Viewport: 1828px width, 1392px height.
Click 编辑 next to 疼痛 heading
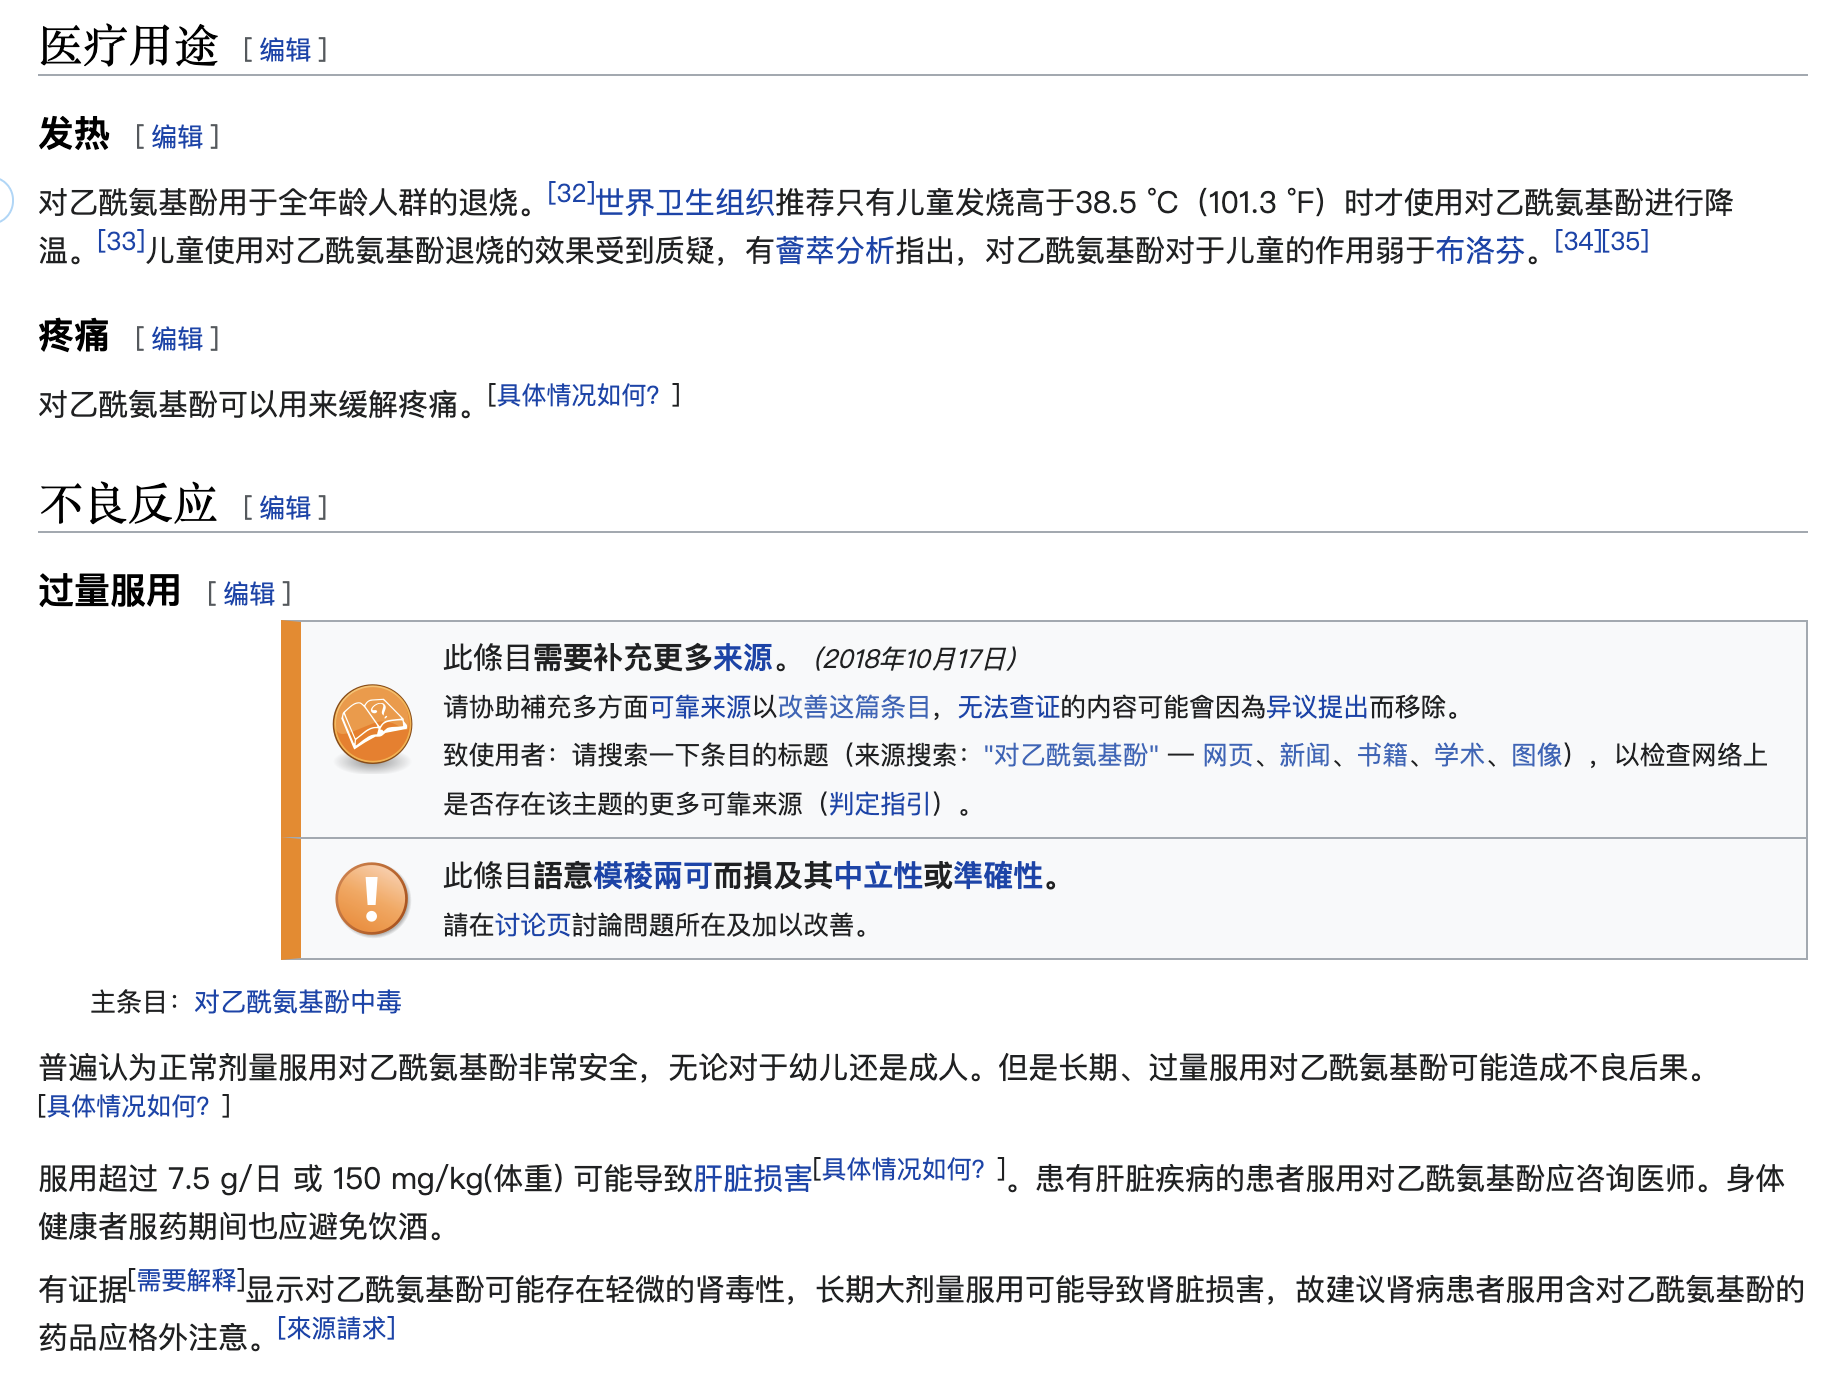pos(177,339)
